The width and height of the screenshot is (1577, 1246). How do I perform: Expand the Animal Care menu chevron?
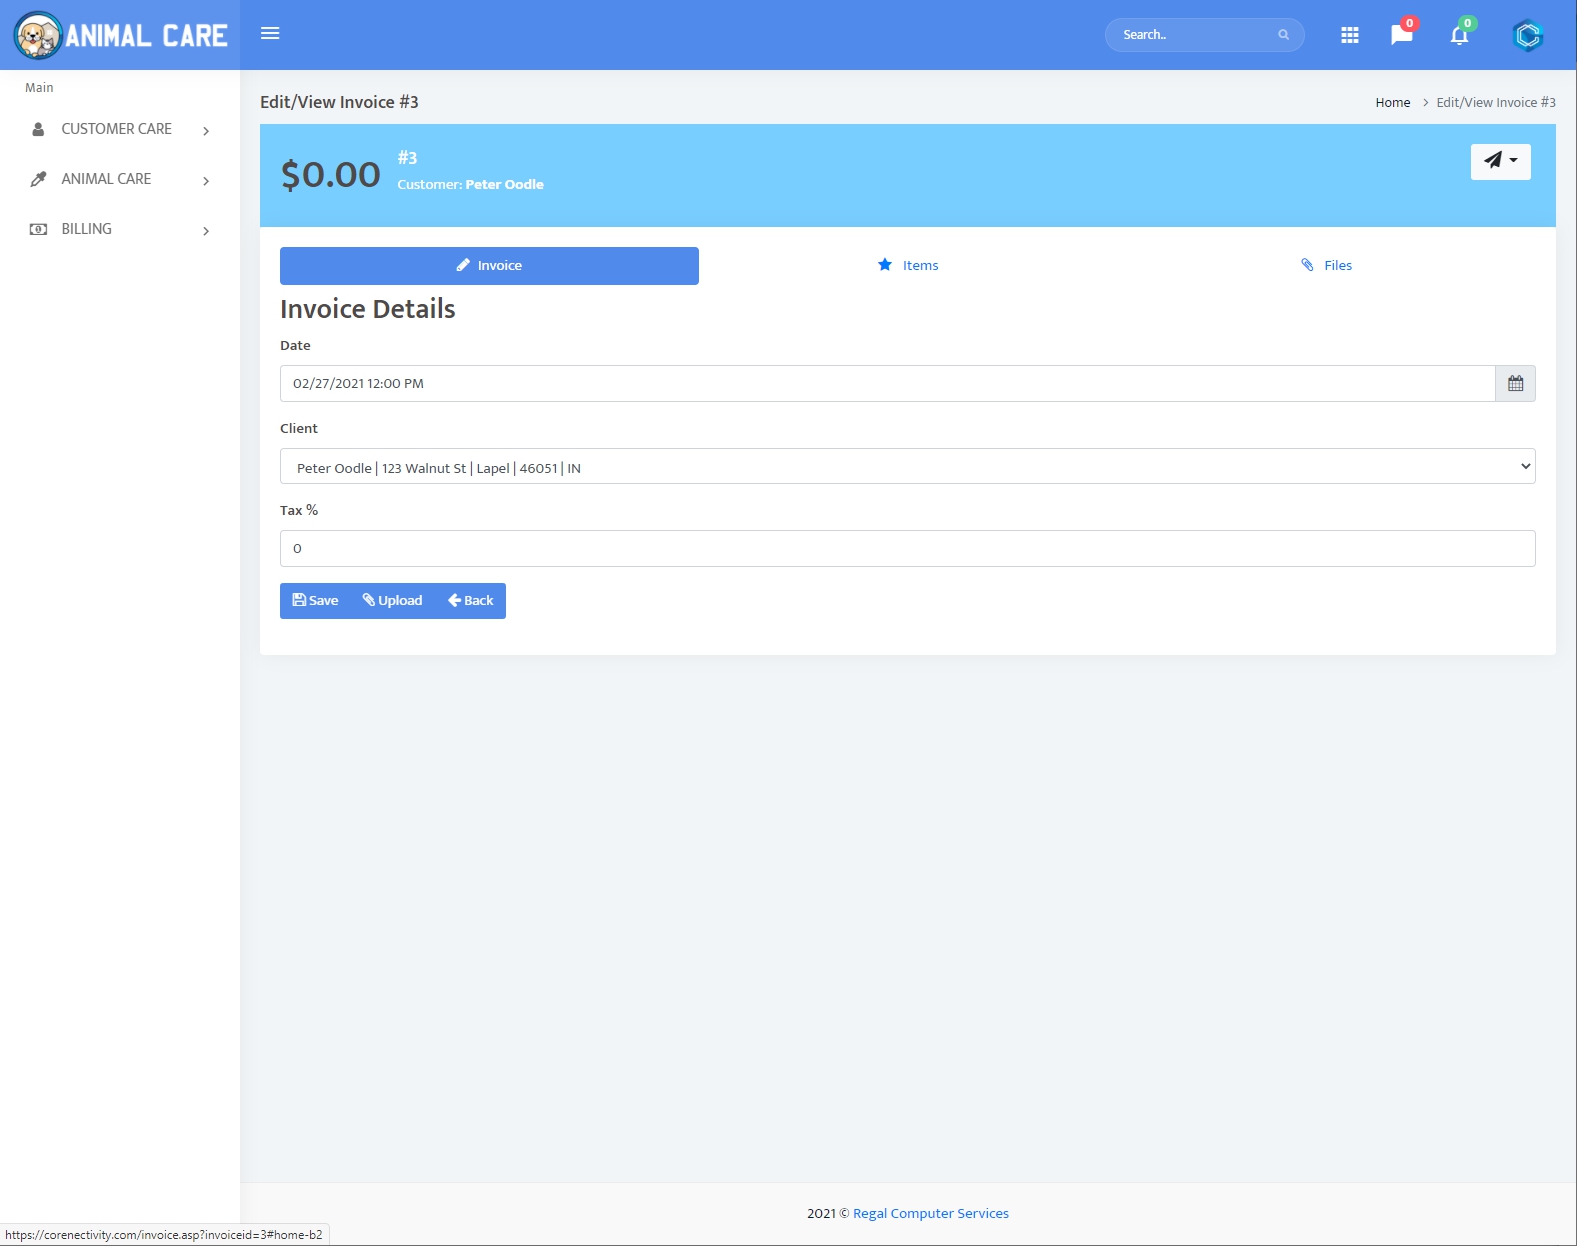click(x=206, y=181)
